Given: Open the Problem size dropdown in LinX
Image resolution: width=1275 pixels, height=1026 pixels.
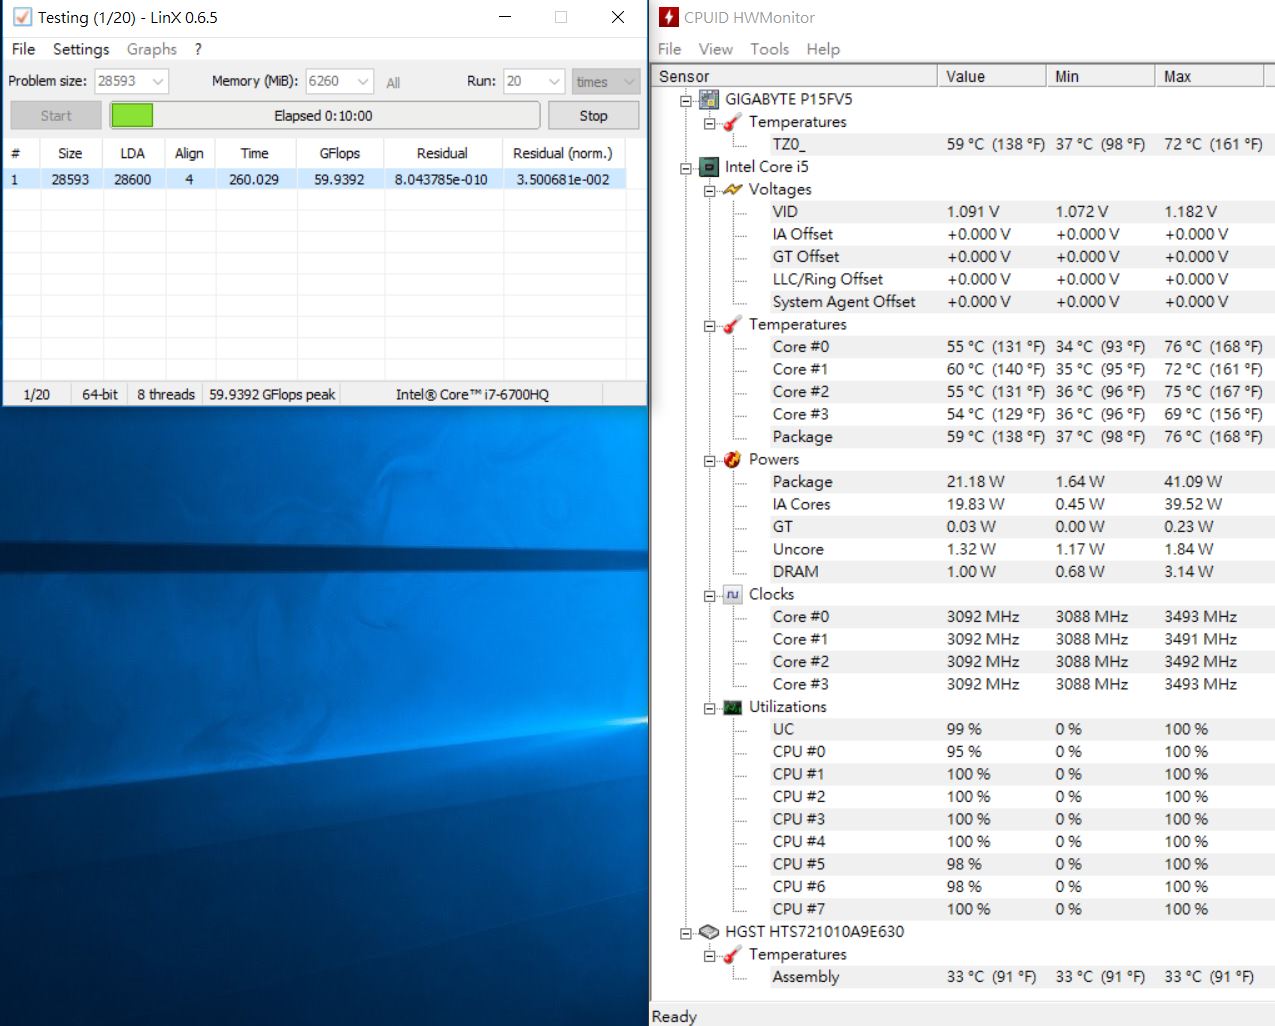Looking at the screenshot, I should [158, 81].
